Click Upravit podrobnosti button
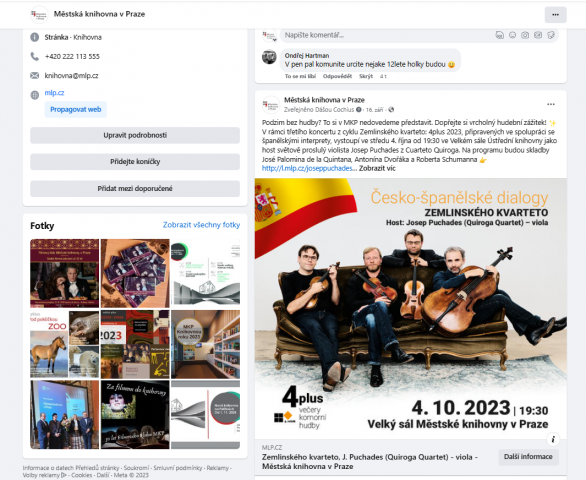586x480 pixels. (x=135, y=135)
